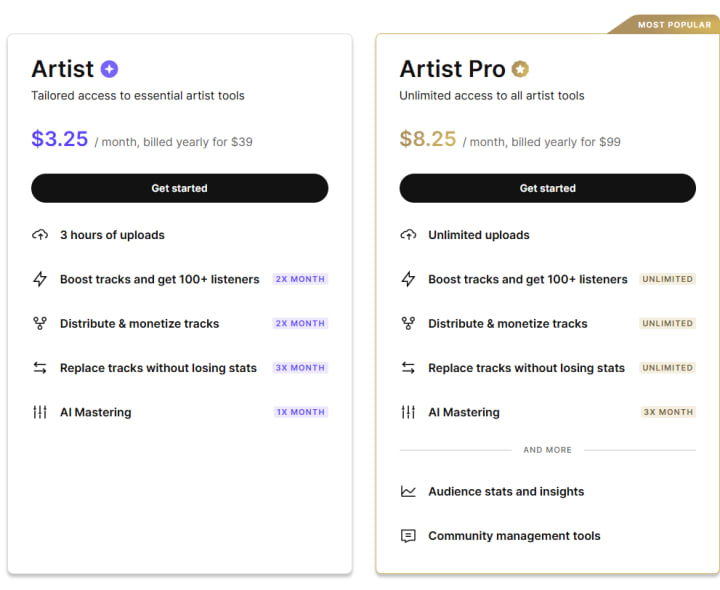Click the 1X MONTH badge beside AI Mastering
Viewport: 720px width, 590px height.
point(300,412)
